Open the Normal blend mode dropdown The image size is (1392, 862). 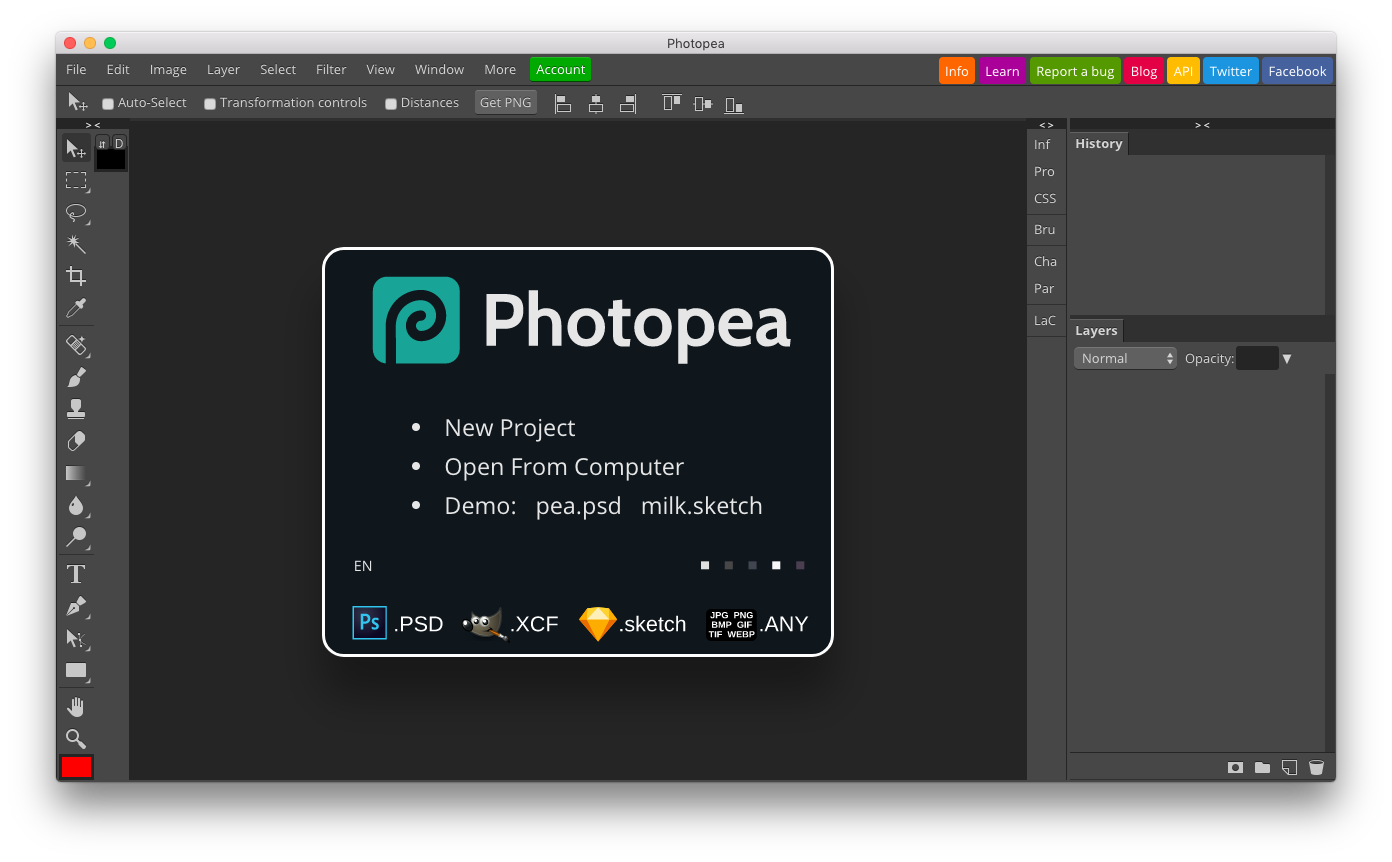1125,358
